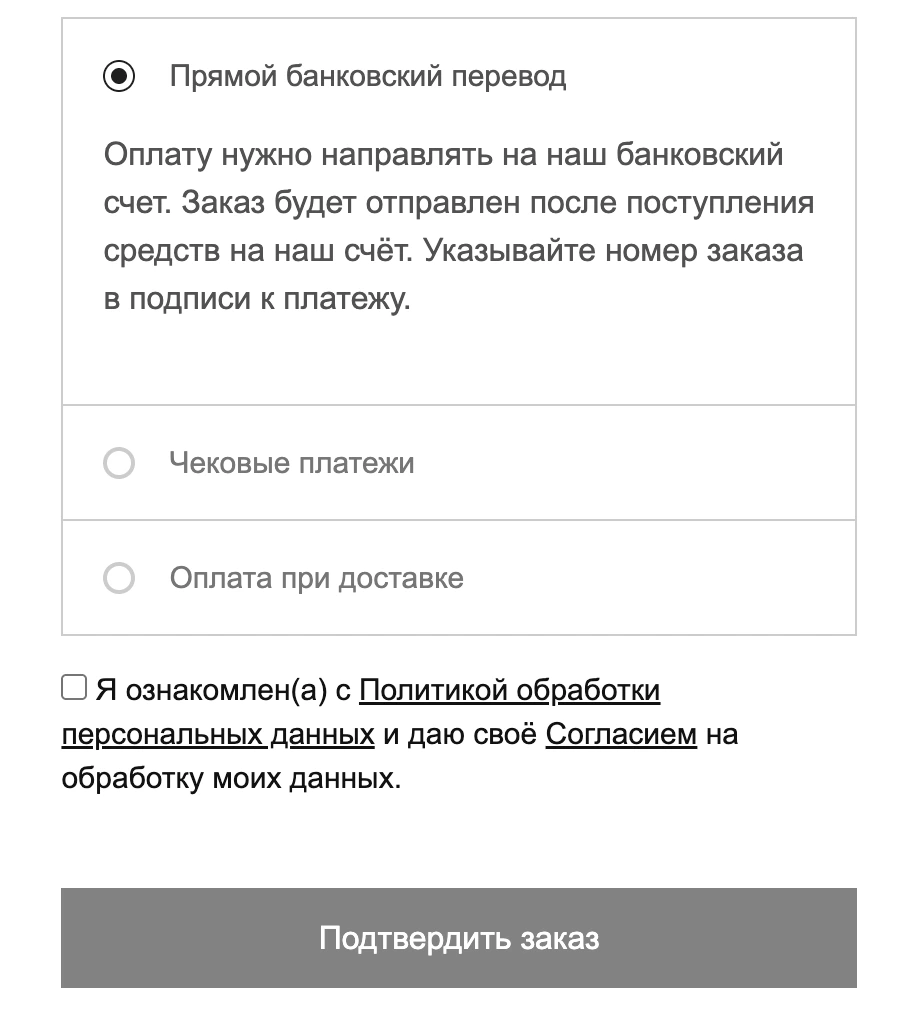900x1014 pixels.
Task: Click the обработку моих данных text line
Action: 231,778
